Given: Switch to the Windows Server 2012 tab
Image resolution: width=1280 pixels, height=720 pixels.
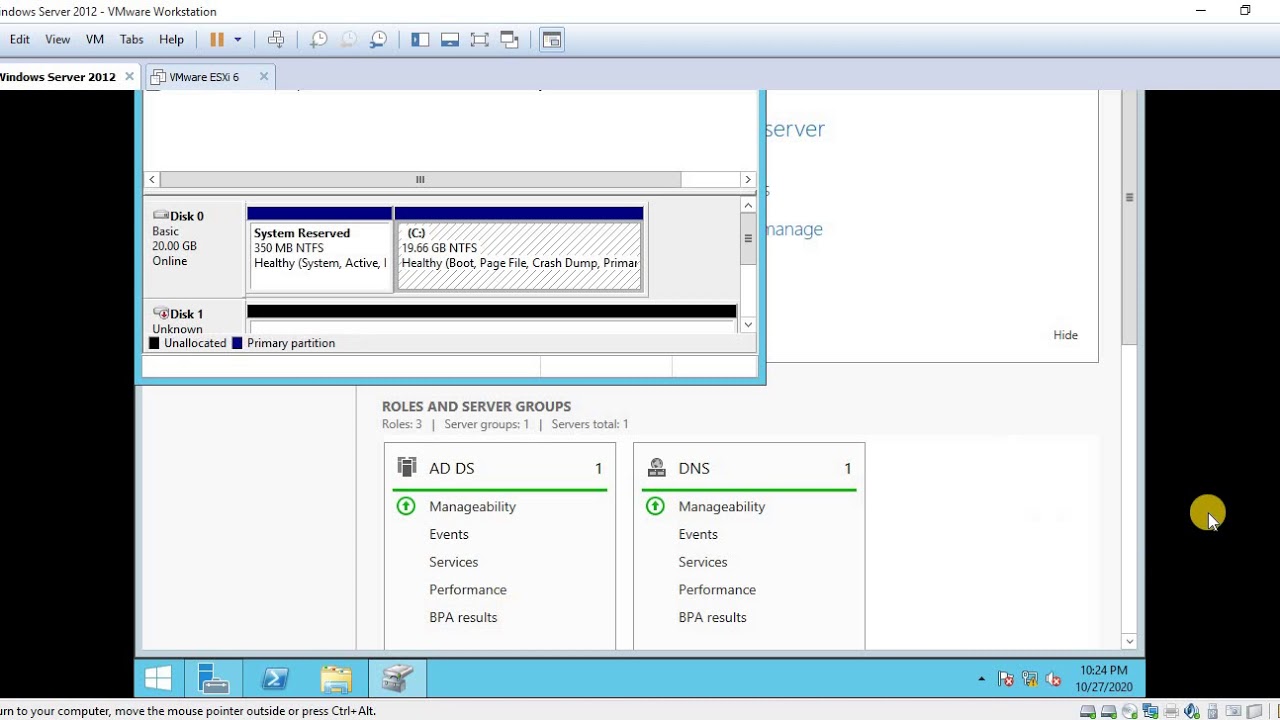Looking at the screenshot, I should [58, 77].
